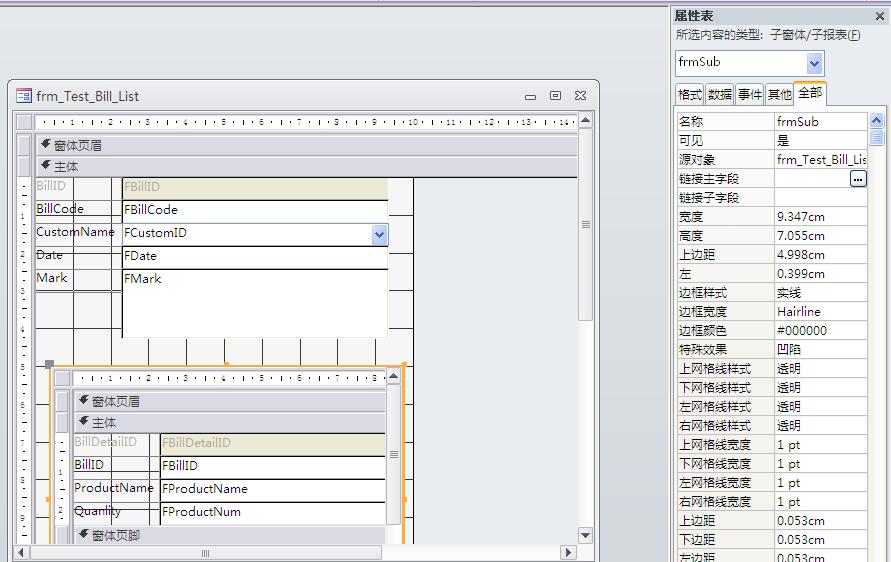The image size is (891, 562).
Task: Click the 高度 value 7.055cm
Action: (821, 236)
